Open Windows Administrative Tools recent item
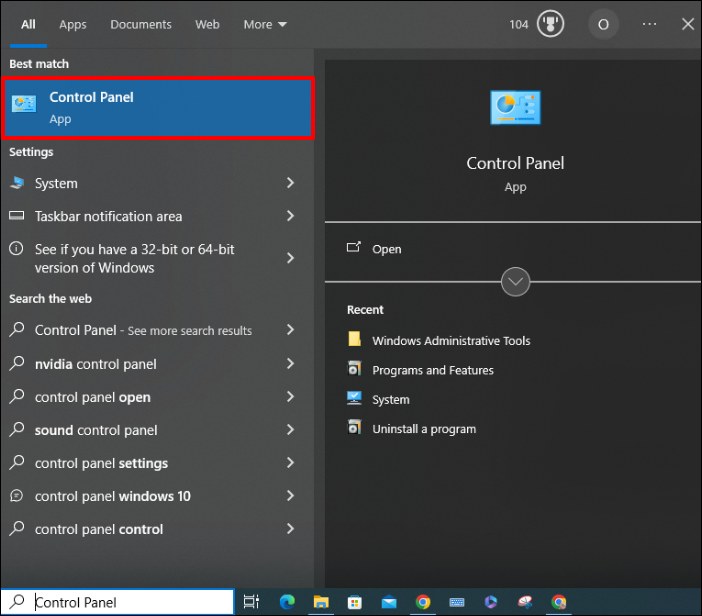The height and width of the screenshot is (616, 702). pyautogui.click(x=450, y=340)
